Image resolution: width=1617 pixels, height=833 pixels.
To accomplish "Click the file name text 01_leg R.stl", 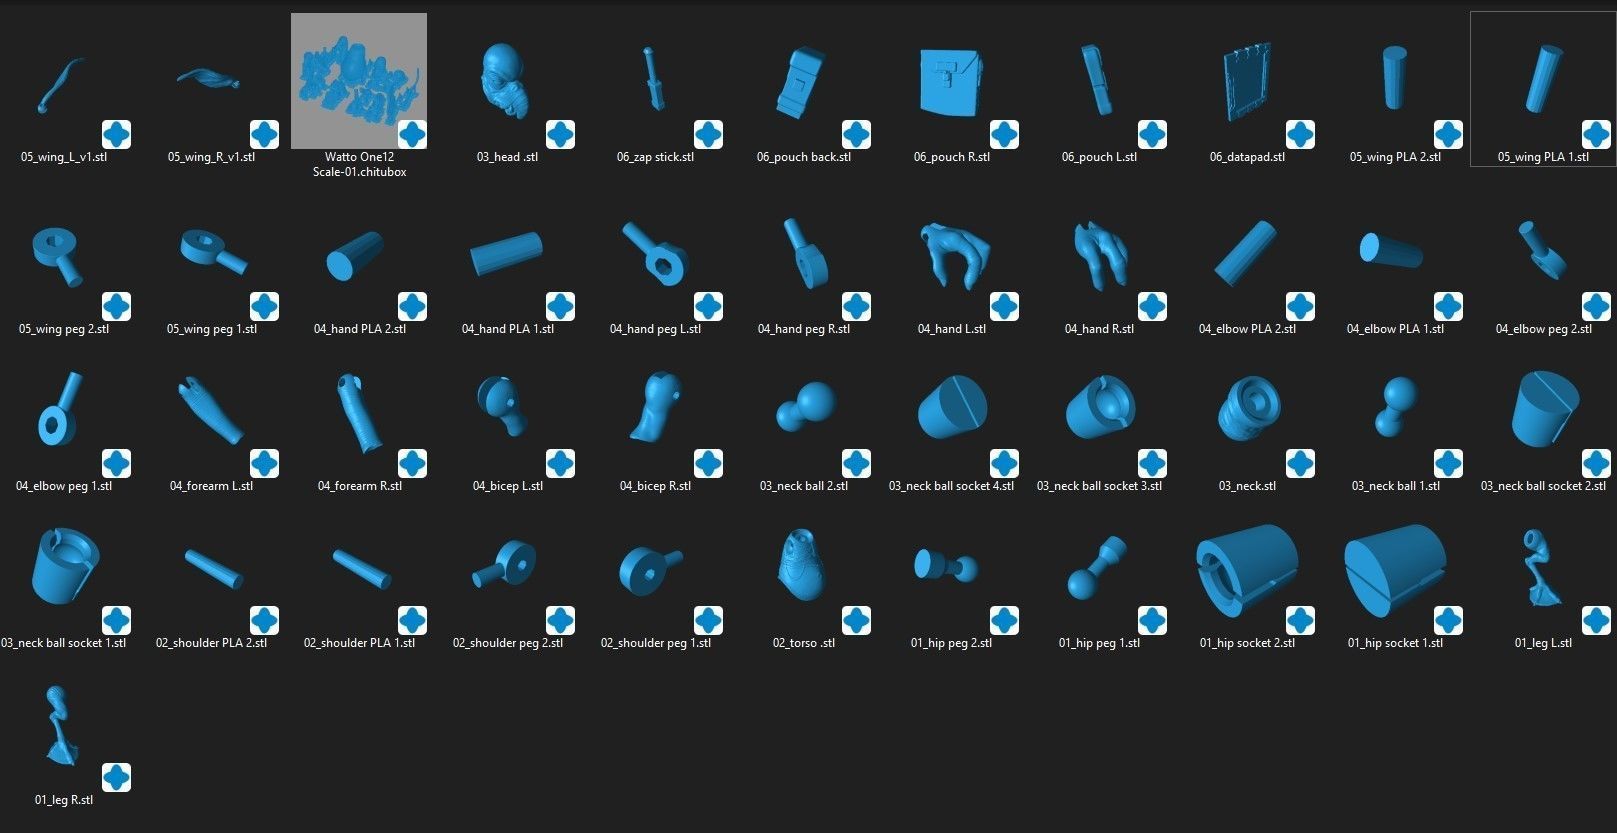I will point(64,800).
